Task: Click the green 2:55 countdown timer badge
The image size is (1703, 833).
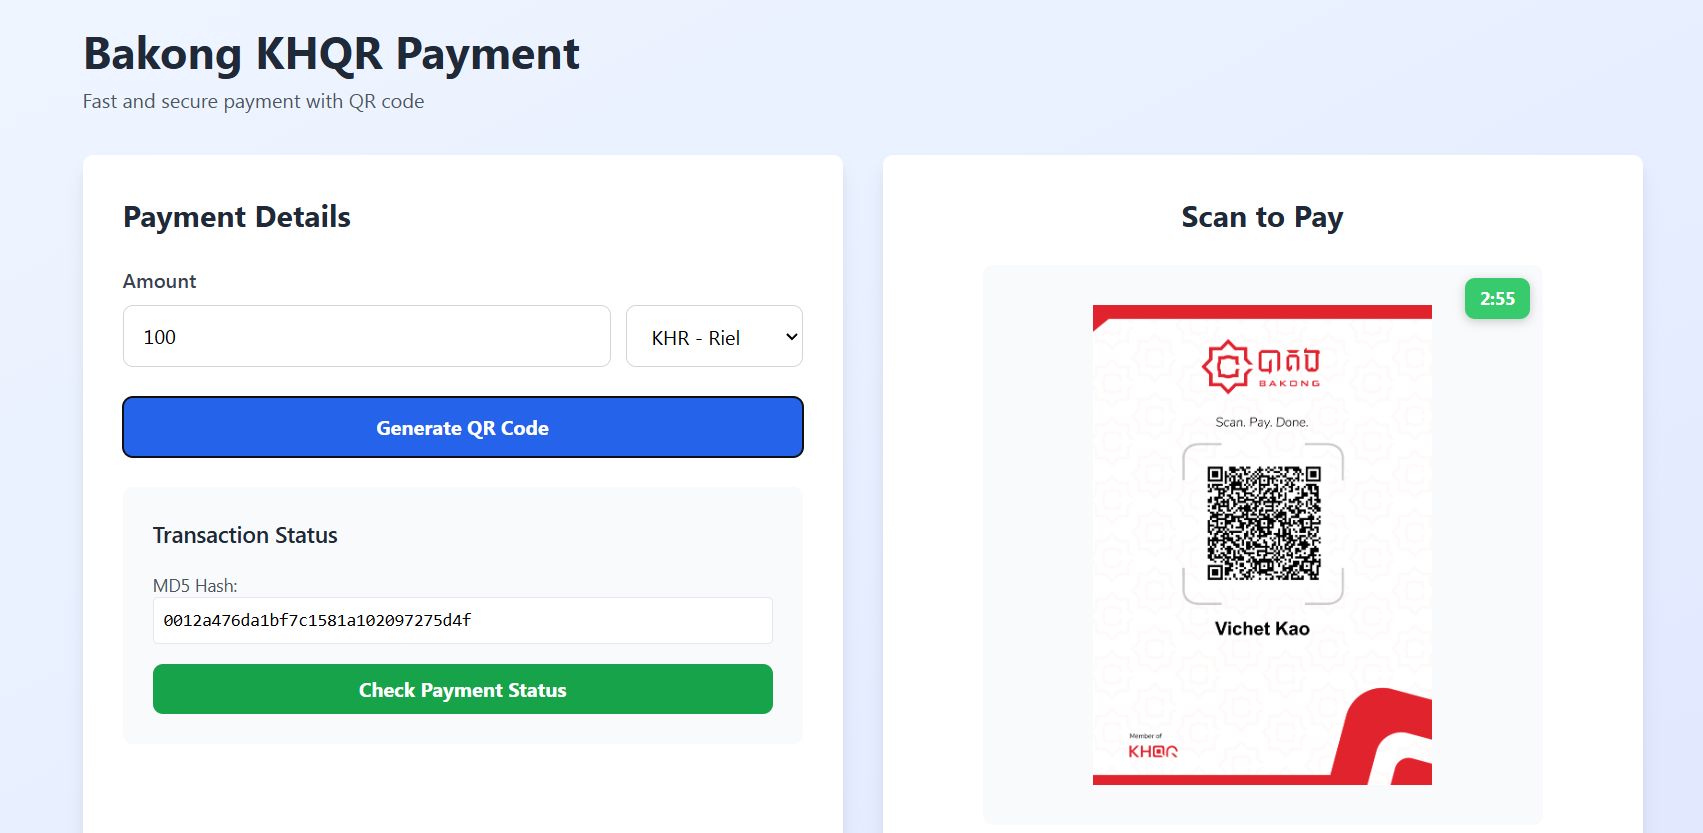Action: [1497, 298]
